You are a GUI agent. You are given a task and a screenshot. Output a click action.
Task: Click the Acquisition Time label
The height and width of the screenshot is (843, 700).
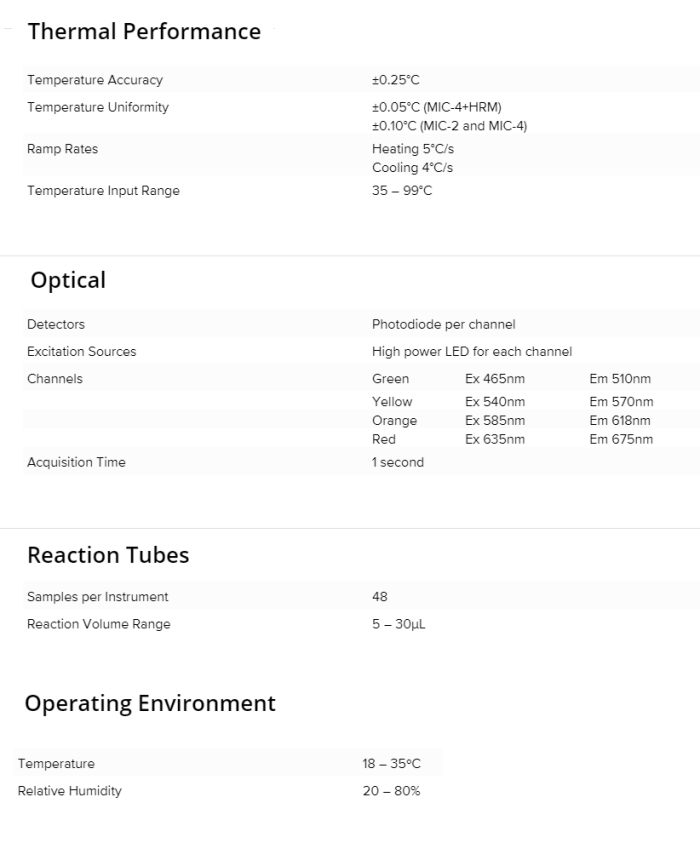pos(76,462)
